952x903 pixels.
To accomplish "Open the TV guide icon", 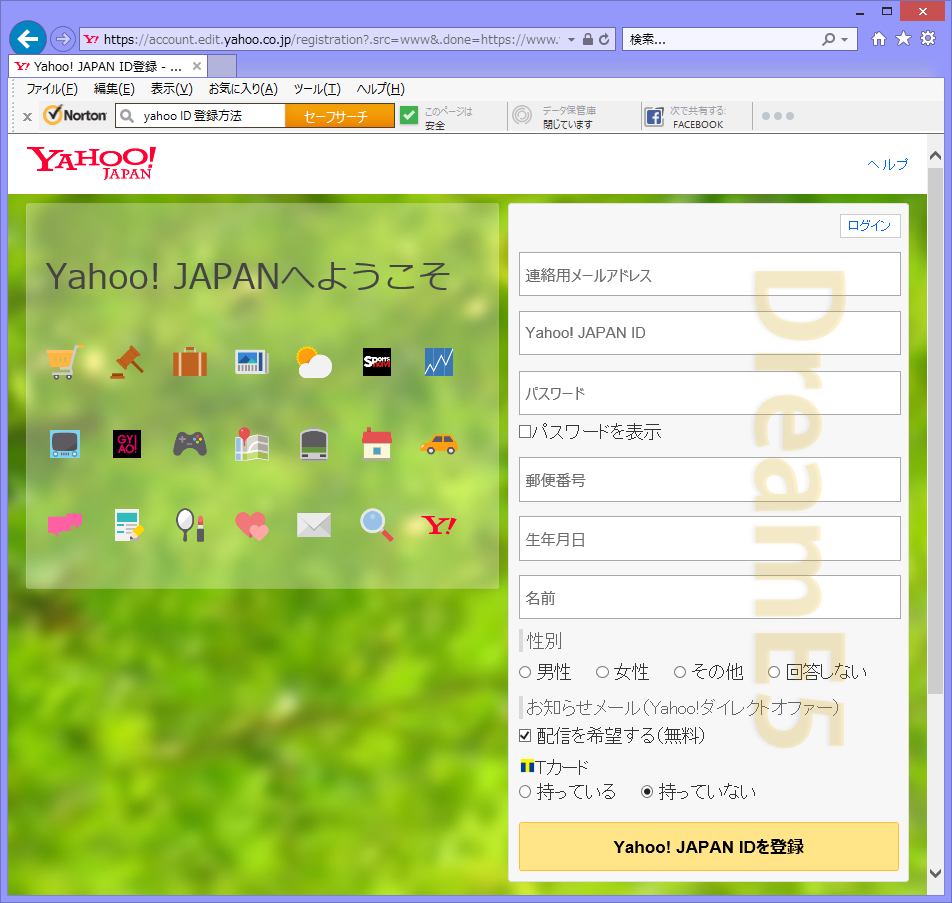I will pyautogui.click(x=64, y=444).
